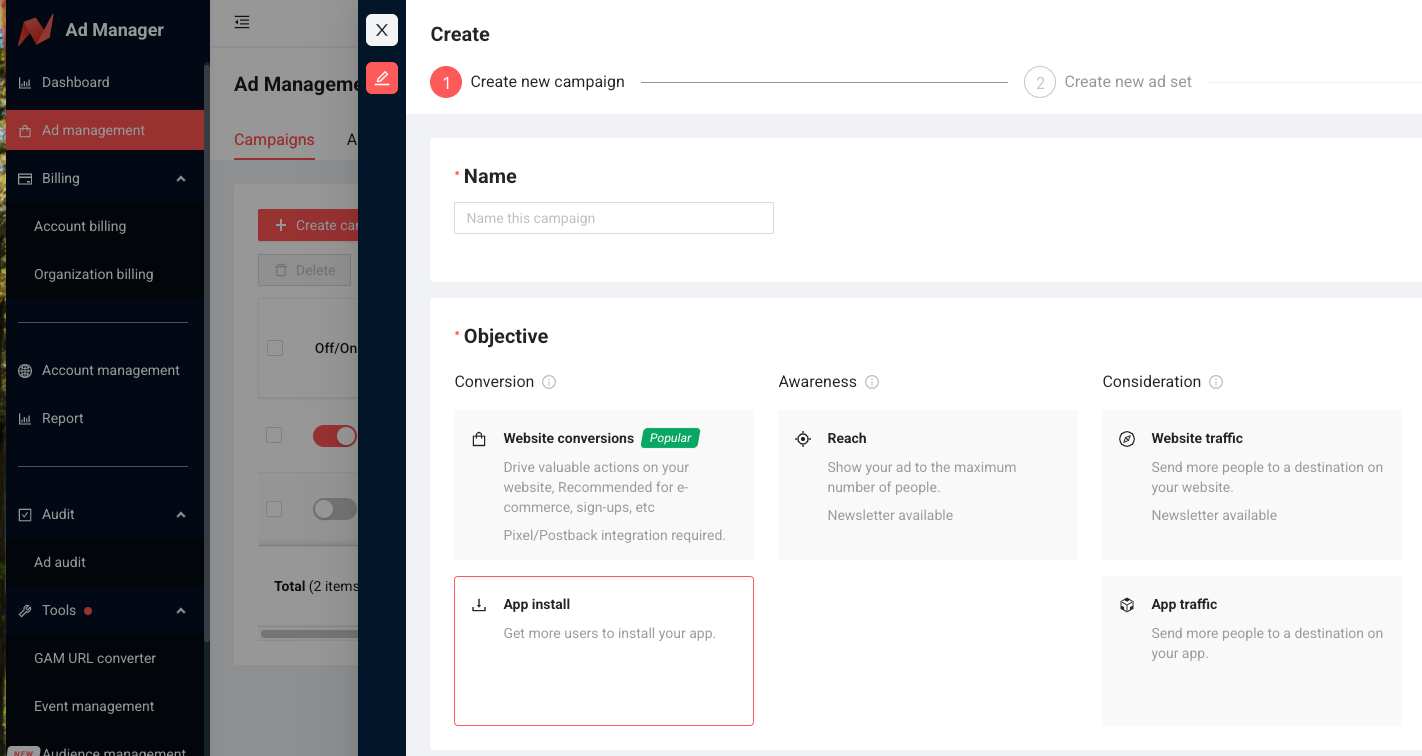Select the Reach objective card
The height and width of the screenshot is (756, 1422).
coord(927,484)
